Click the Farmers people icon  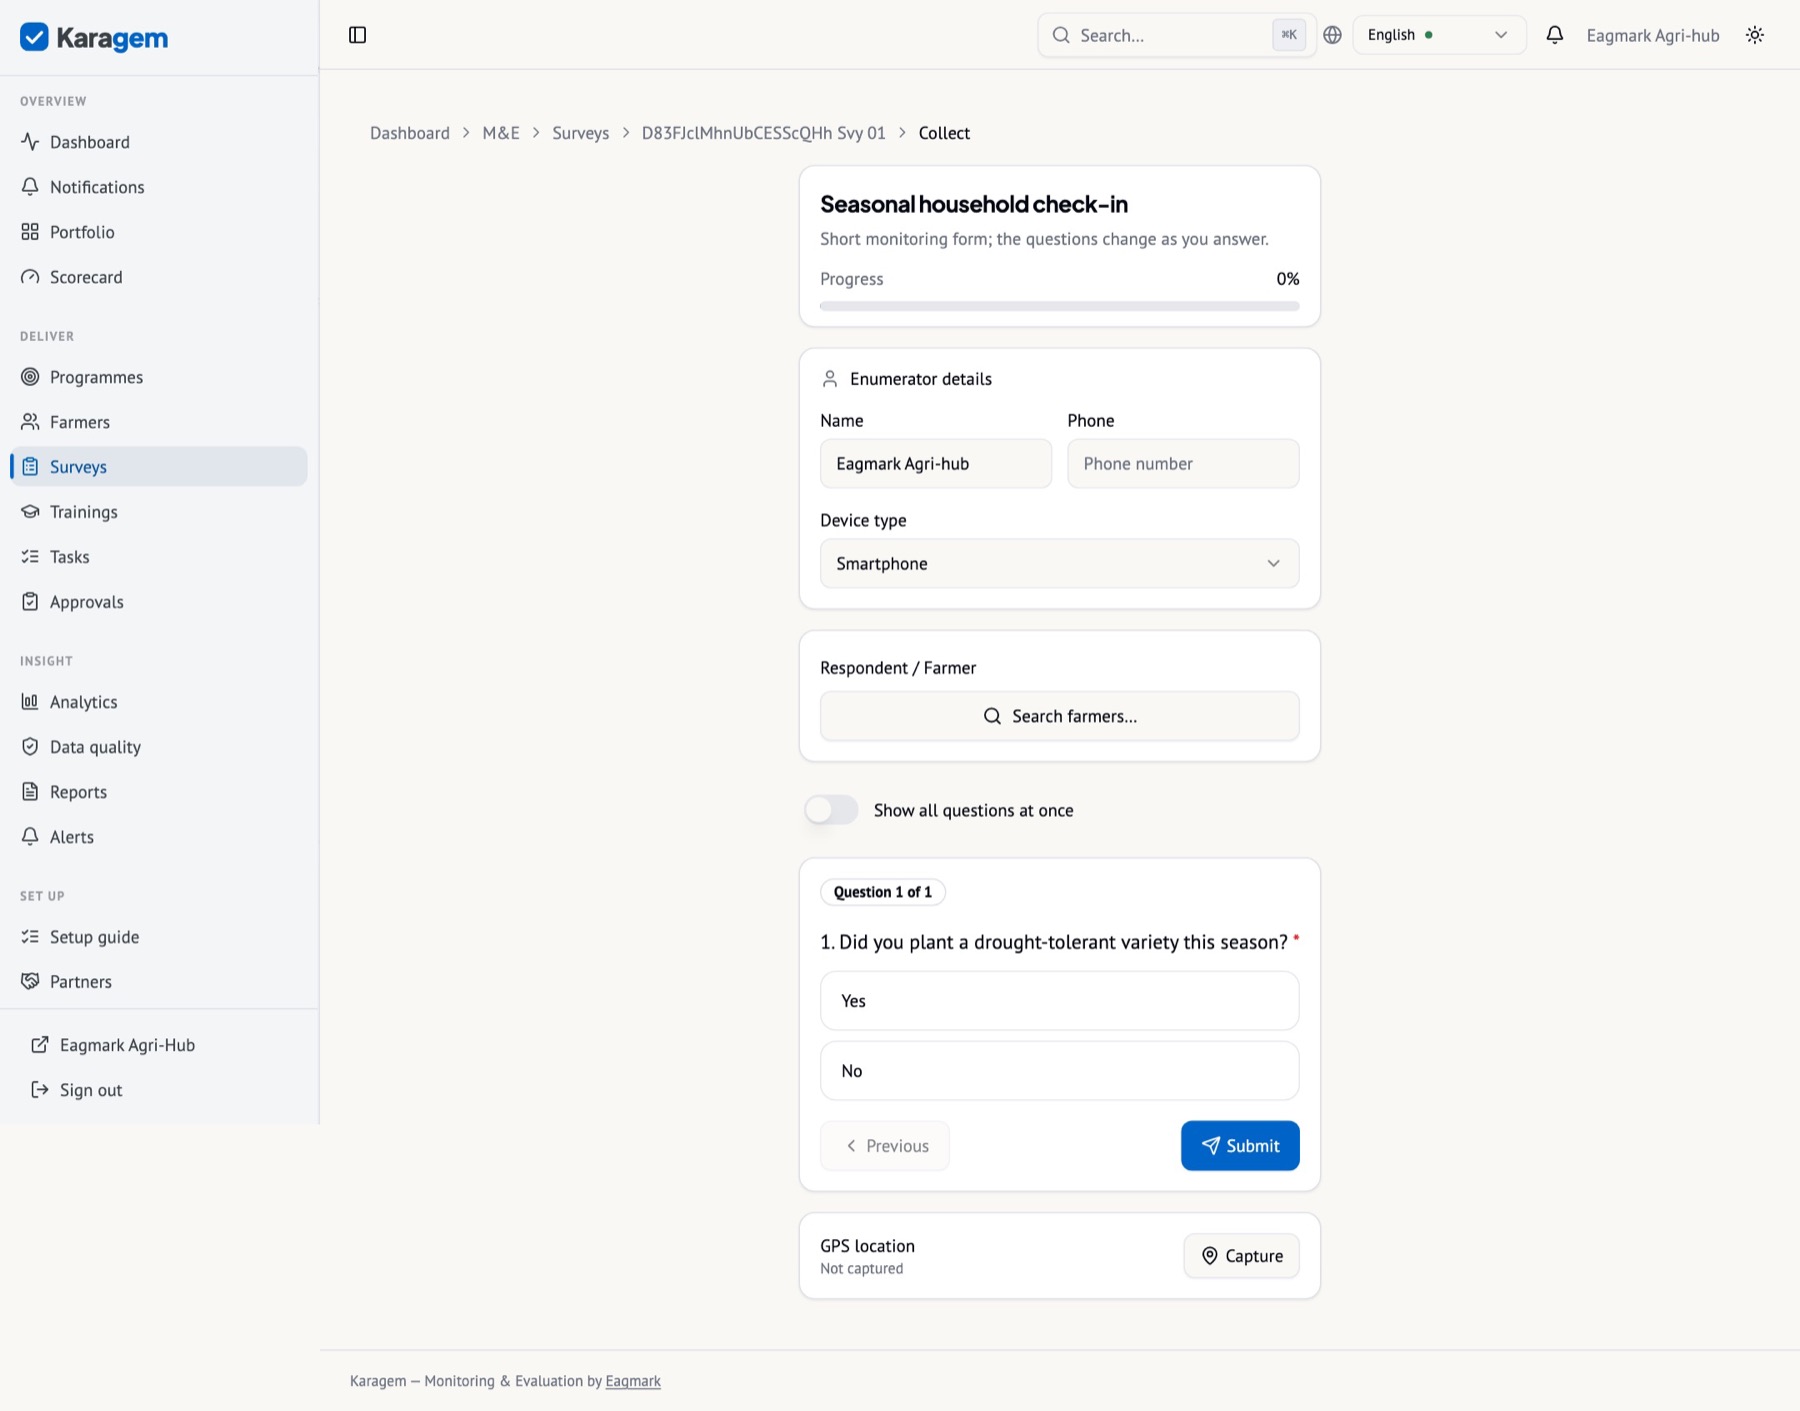(x=30, y=422)
